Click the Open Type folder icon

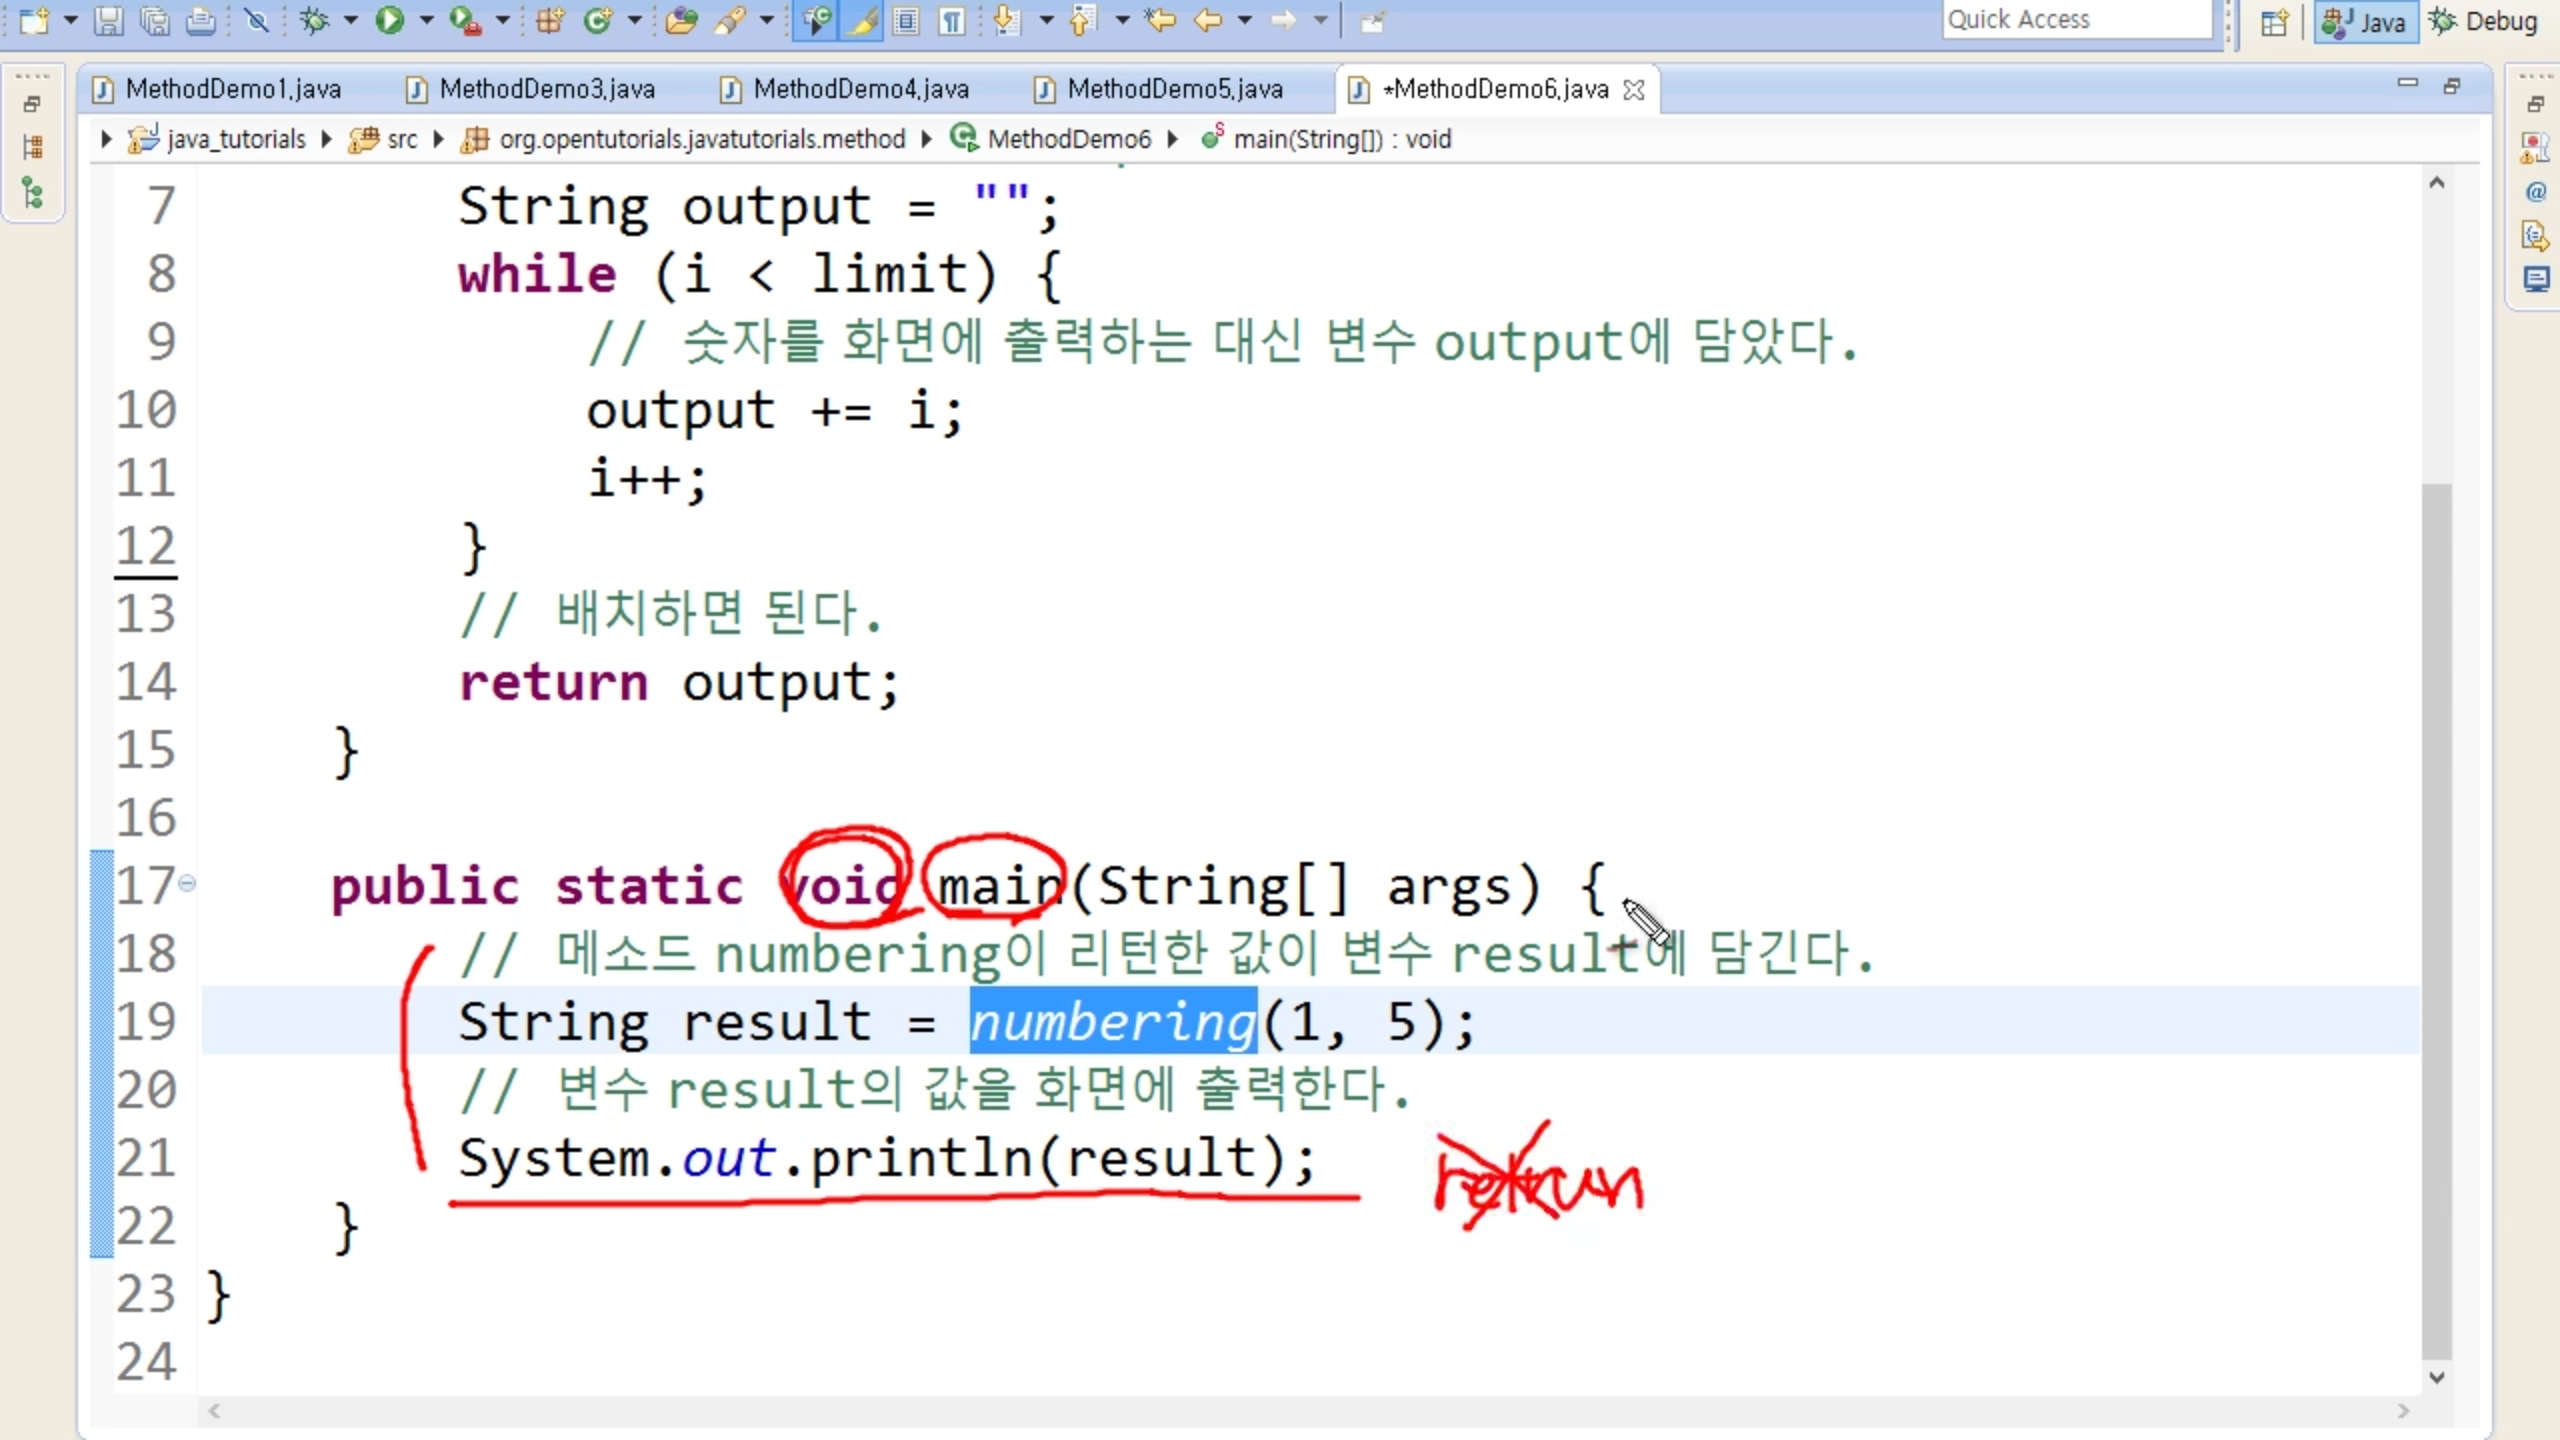[681, 20]
